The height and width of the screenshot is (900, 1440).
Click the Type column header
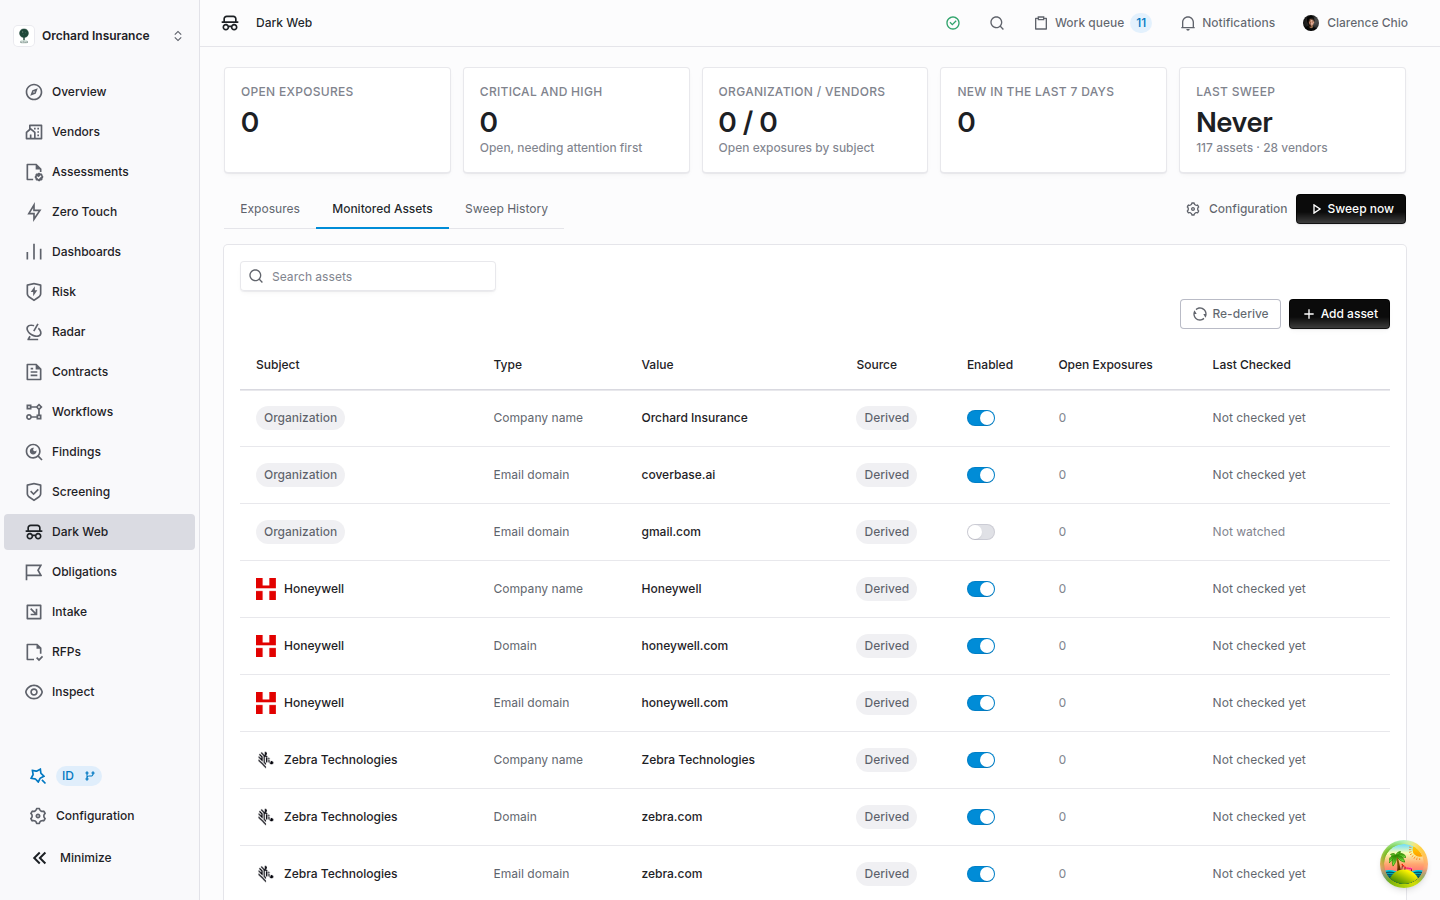click(507, 365)
